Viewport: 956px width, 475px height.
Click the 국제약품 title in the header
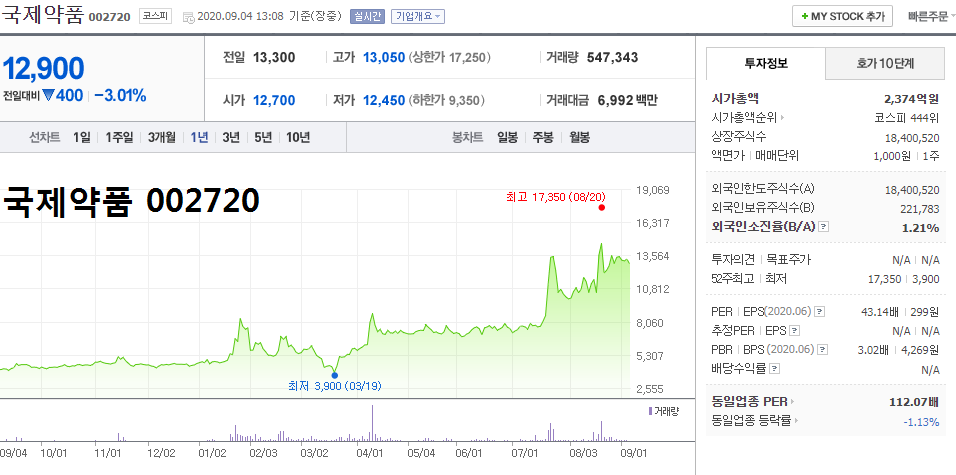(x=42, y=15)
